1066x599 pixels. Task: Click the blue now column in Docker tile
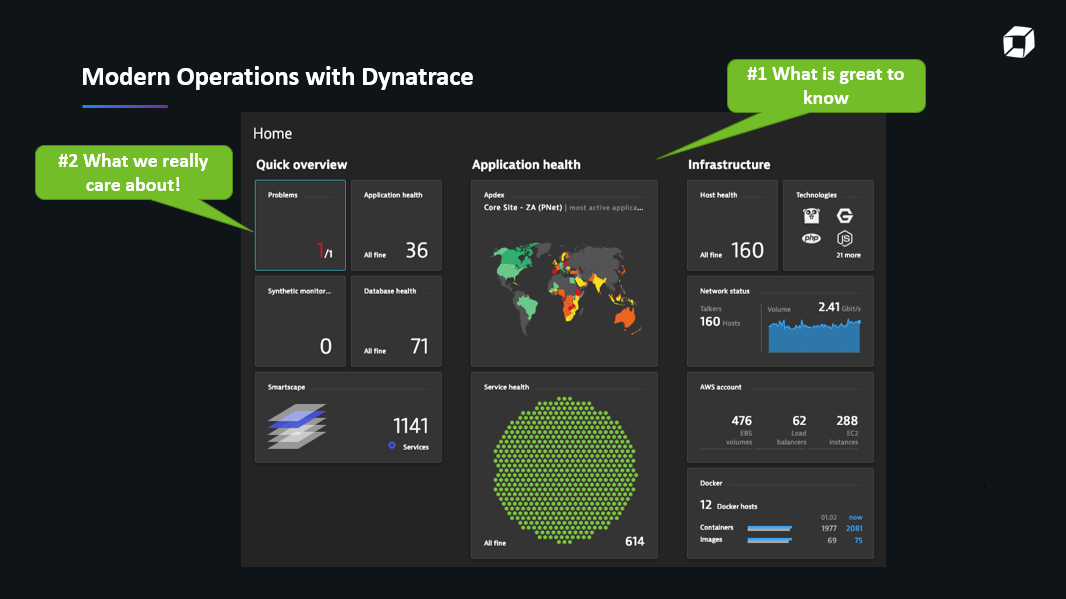[854, 517]
